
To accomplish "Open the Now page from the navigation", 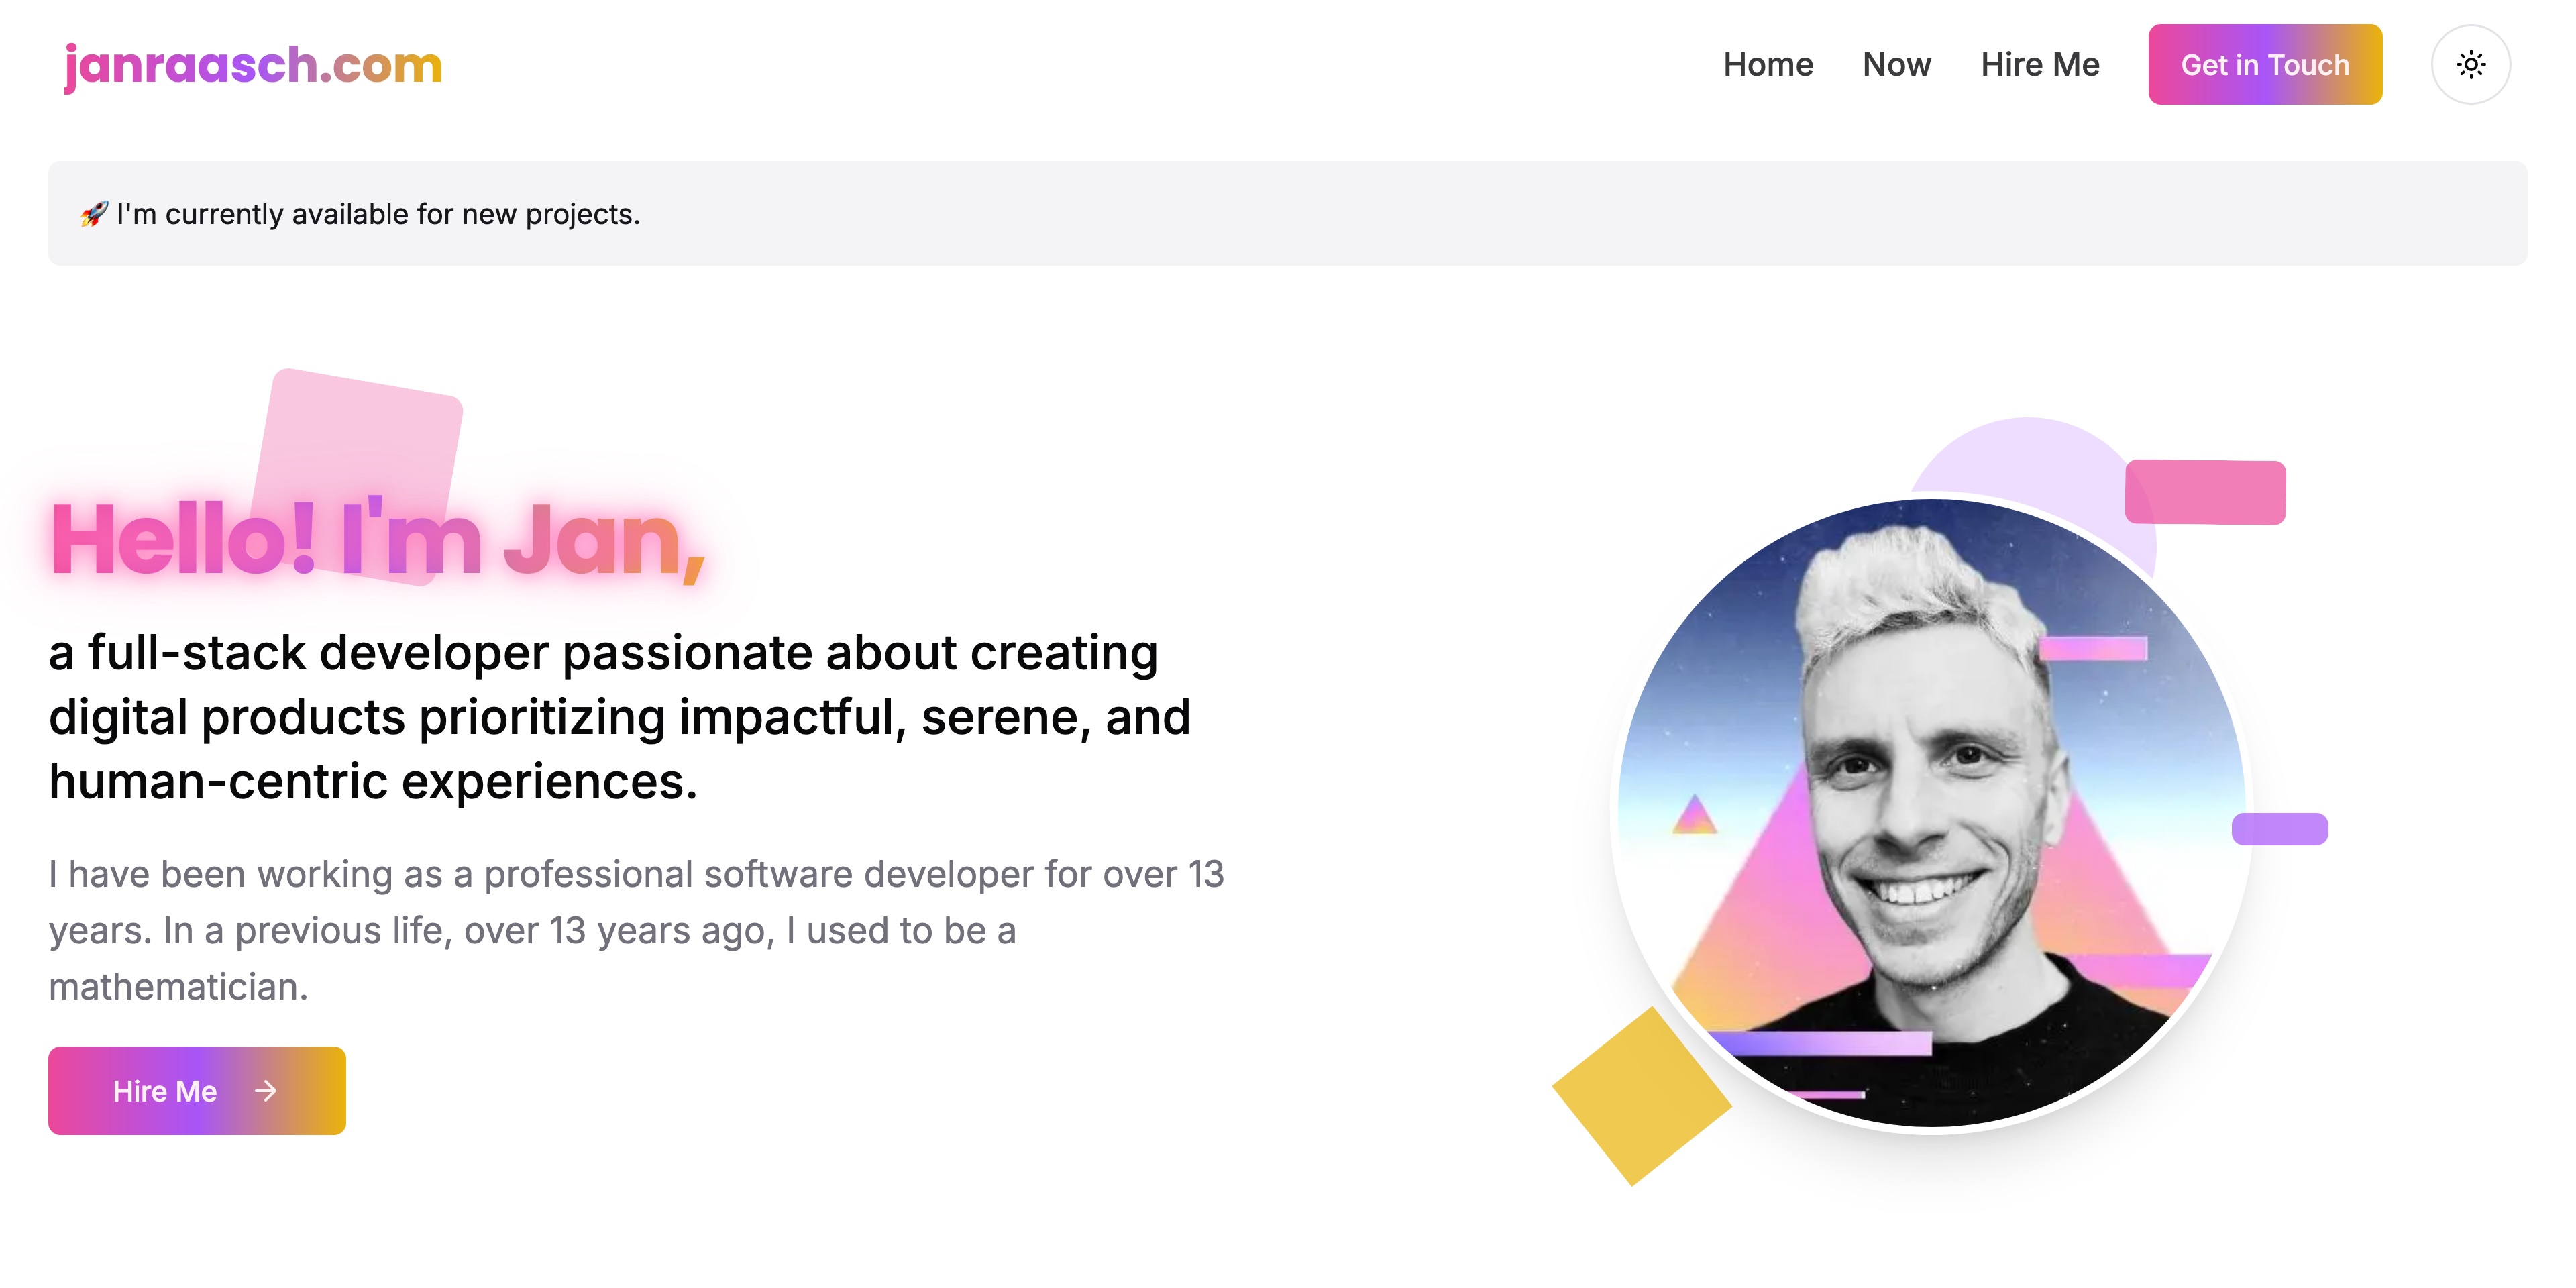I will (1896, 64).
